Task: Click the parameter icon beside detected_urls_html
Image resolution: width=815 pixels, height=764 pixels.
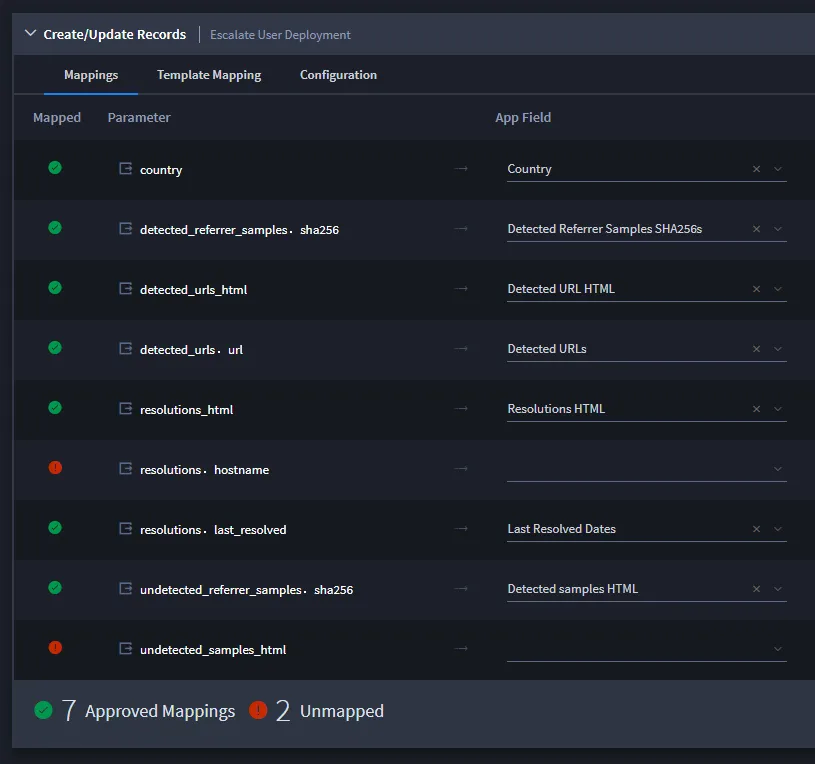Action: [x=126, y=288]
